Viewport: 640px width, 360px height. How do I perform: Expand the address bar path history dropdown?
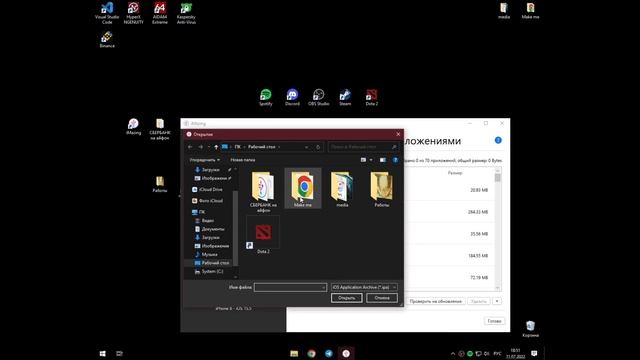pos(307,147)
